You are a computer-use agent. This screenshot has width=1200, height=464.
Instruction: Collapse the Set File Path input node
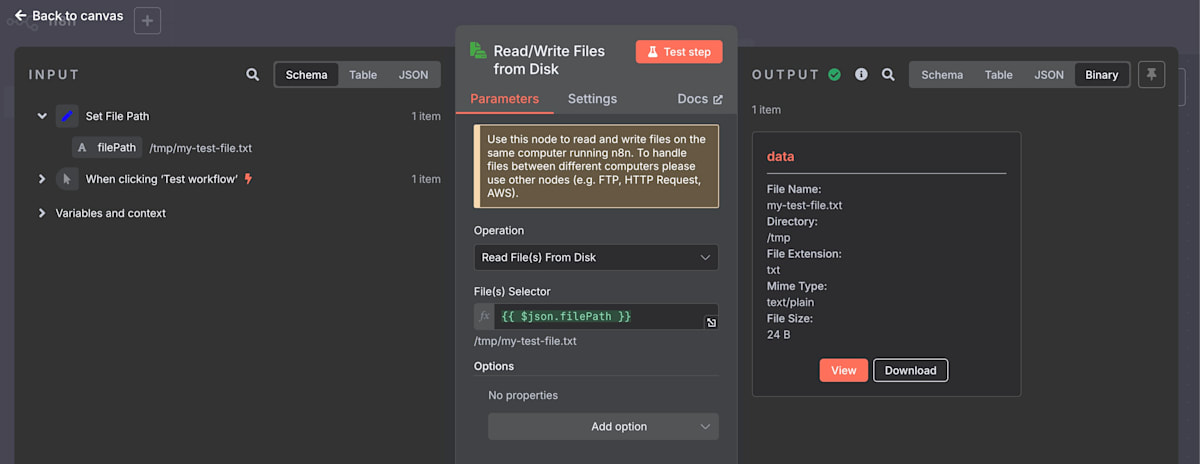[42, 116]
